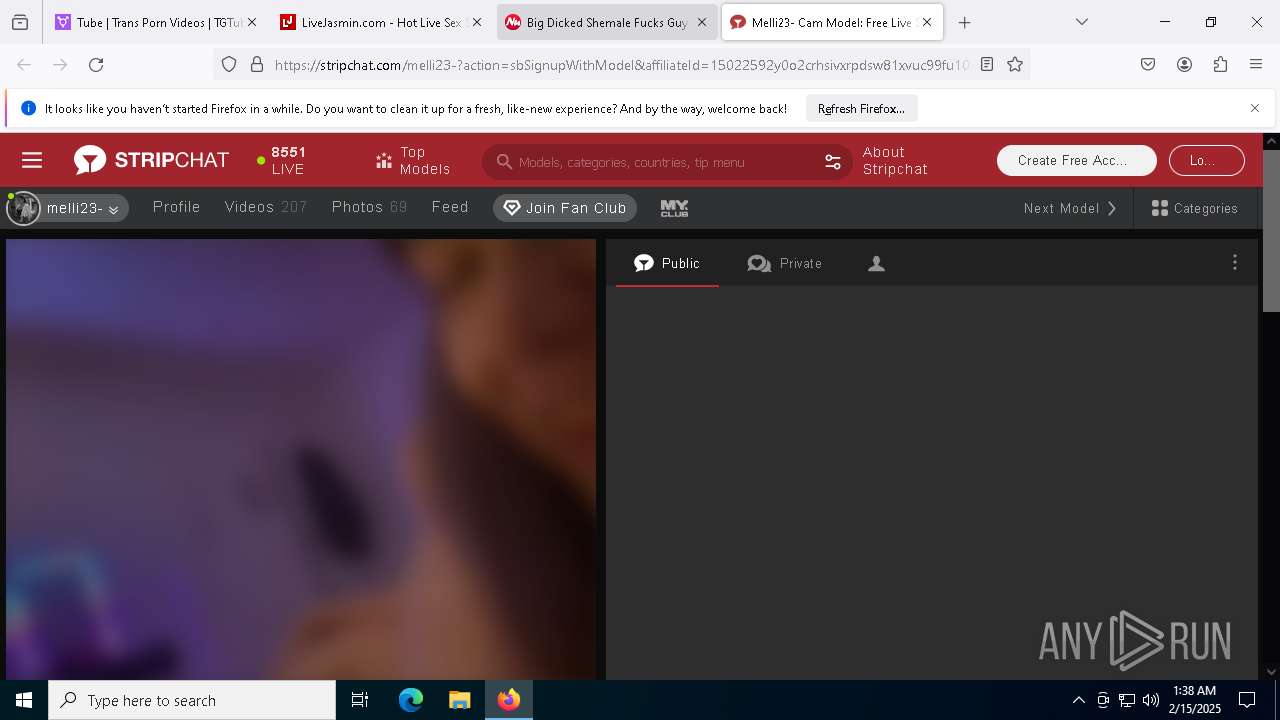
Task: Open the volume control in system tray
Action: pos(1151,700)
